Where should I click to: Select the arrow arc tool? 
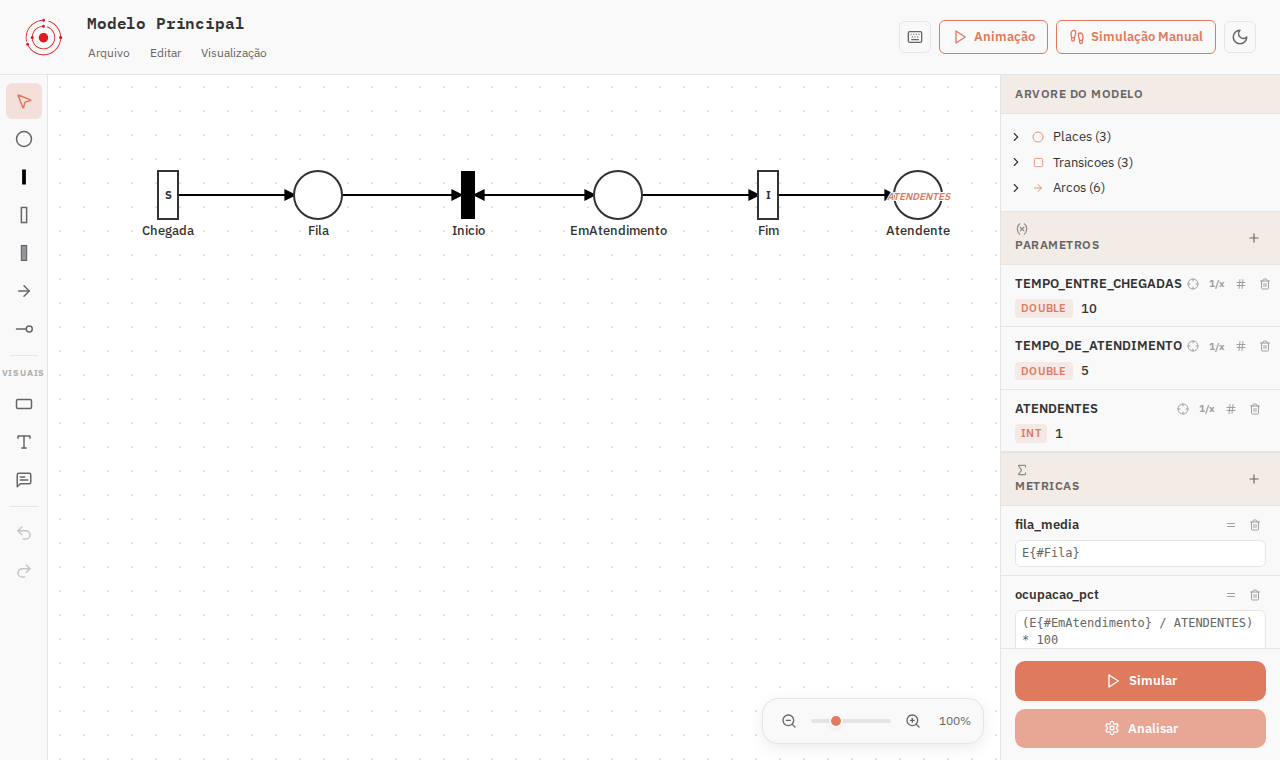point(24,291)
